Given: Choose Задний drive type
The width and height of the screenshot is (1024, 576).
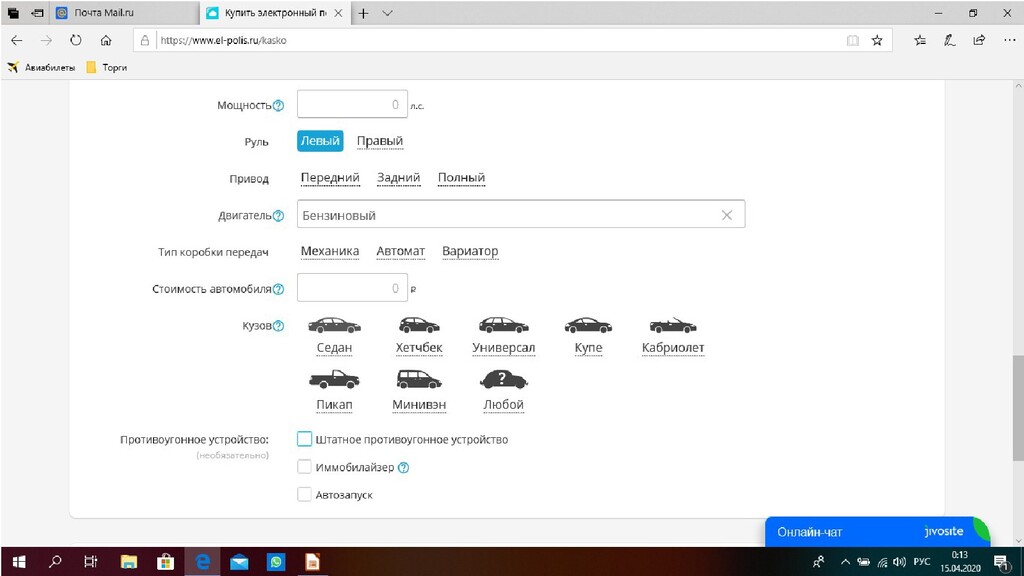Looking at the screenshot, I should pos(398,178).
